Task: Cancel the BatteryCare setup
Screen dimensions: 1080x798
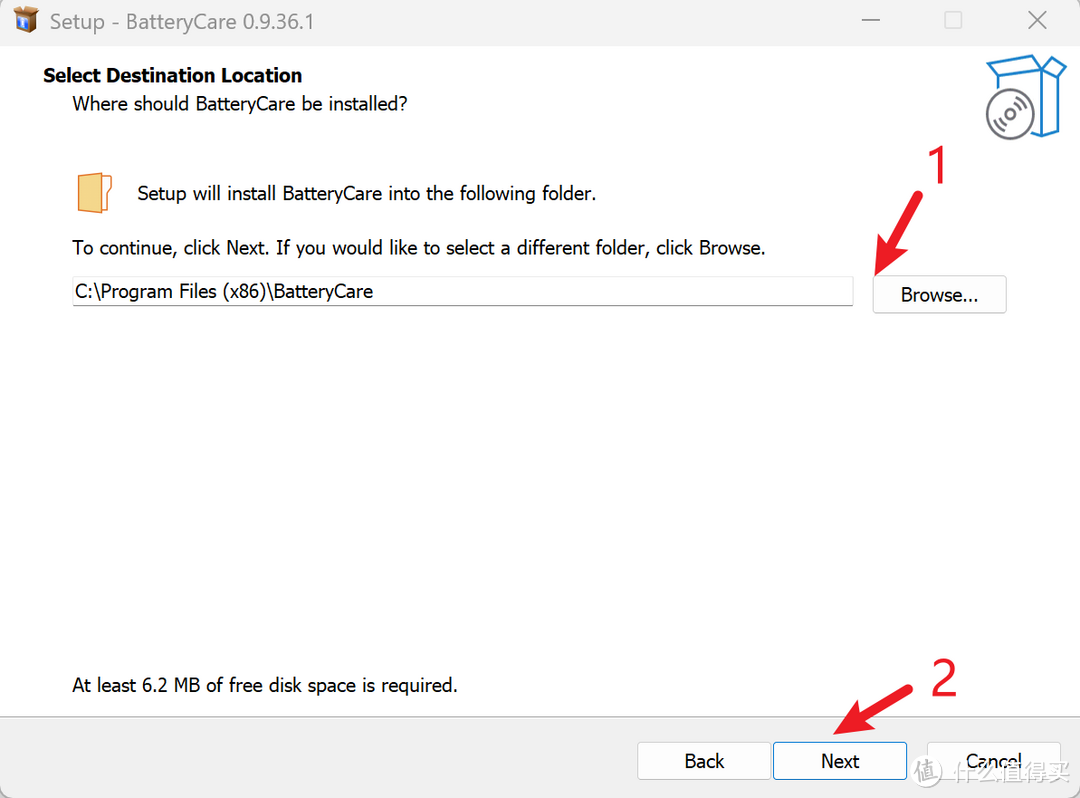Action: tap(993, 761)
